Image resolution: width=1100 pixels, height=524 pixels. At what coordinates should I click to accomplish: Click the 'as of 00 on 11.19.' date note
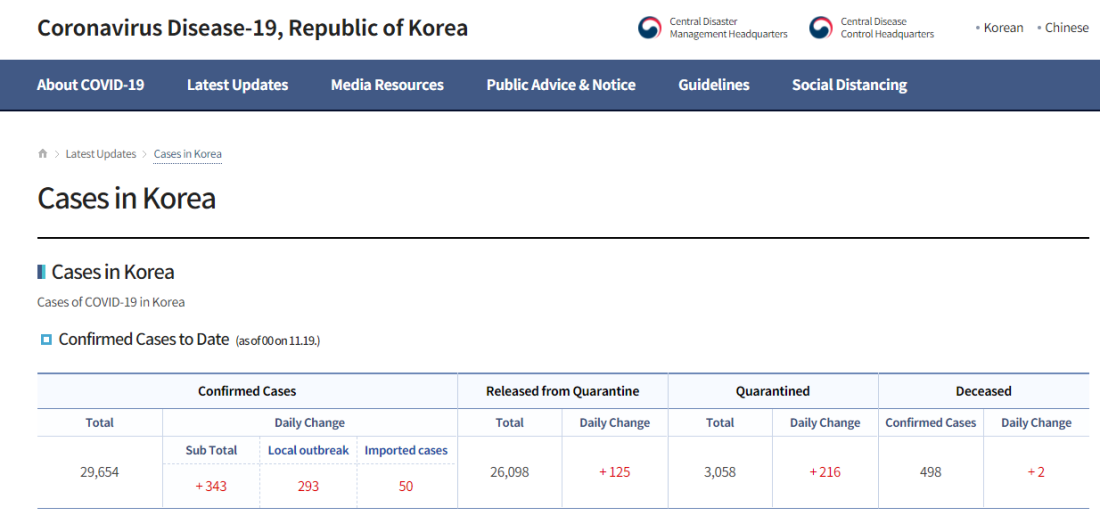(x=278, y=341)
